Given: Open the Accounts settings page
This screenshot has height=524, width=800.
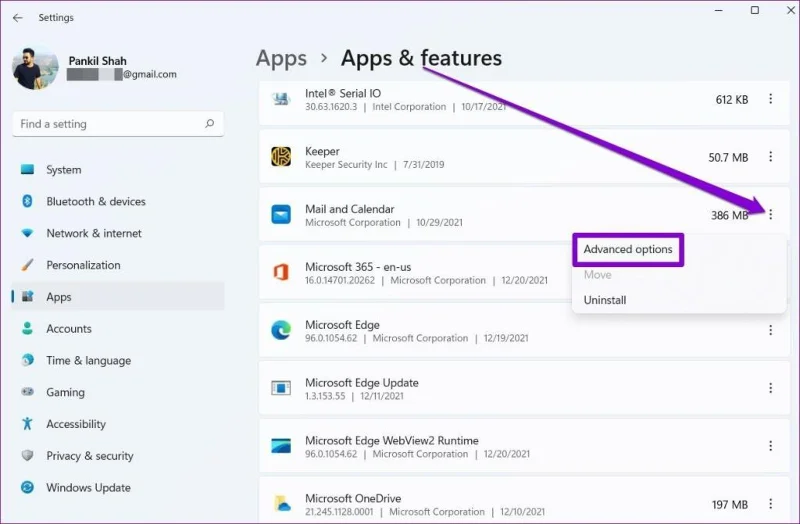Looking at the screenshot, I should (118, 328).
